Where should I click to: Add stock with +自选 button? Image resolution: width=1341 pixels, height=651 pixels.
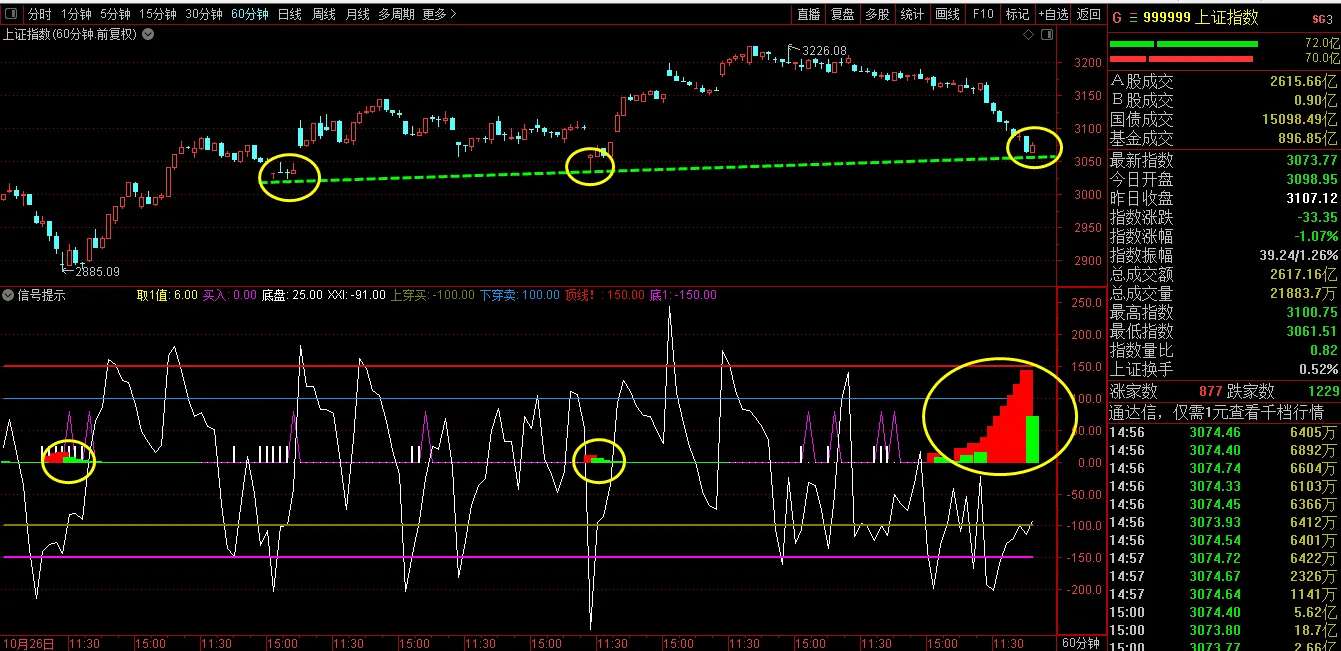click(x=1053, y=14)
